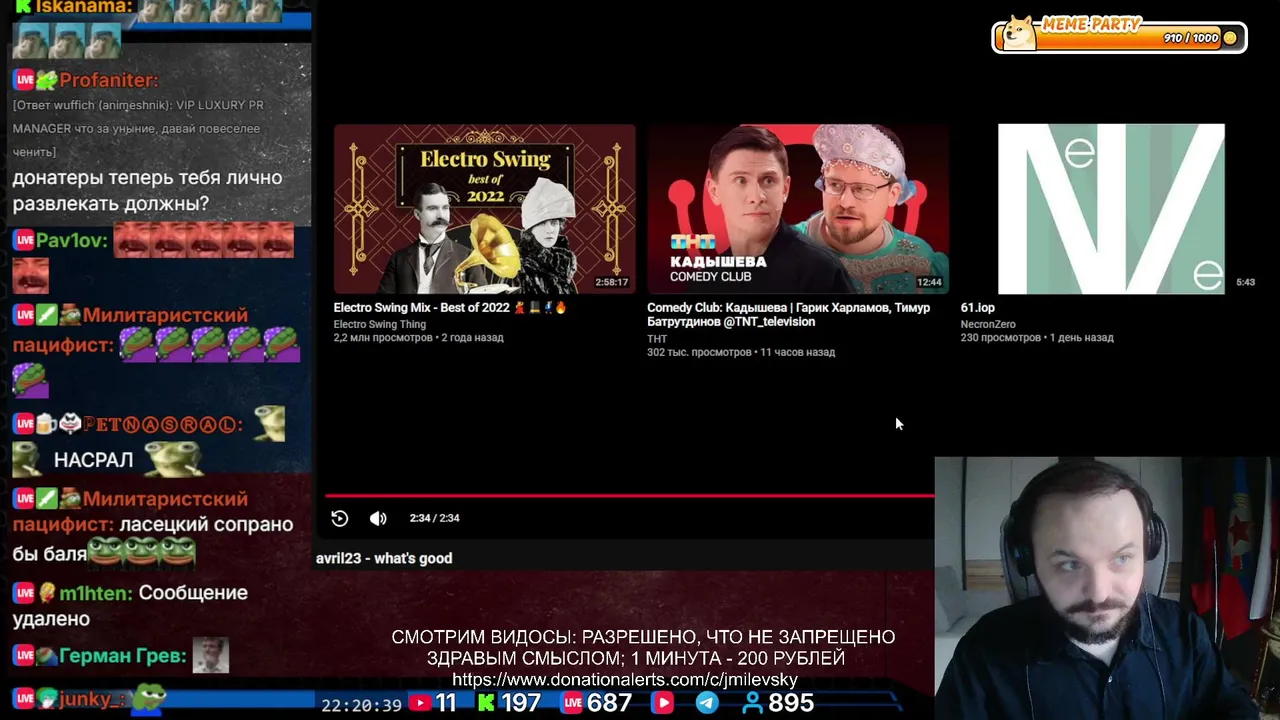Click the 'ласецкий сопрано бы баля' message
Viewport: 1280px width, 720px height.
coord(153,537)
